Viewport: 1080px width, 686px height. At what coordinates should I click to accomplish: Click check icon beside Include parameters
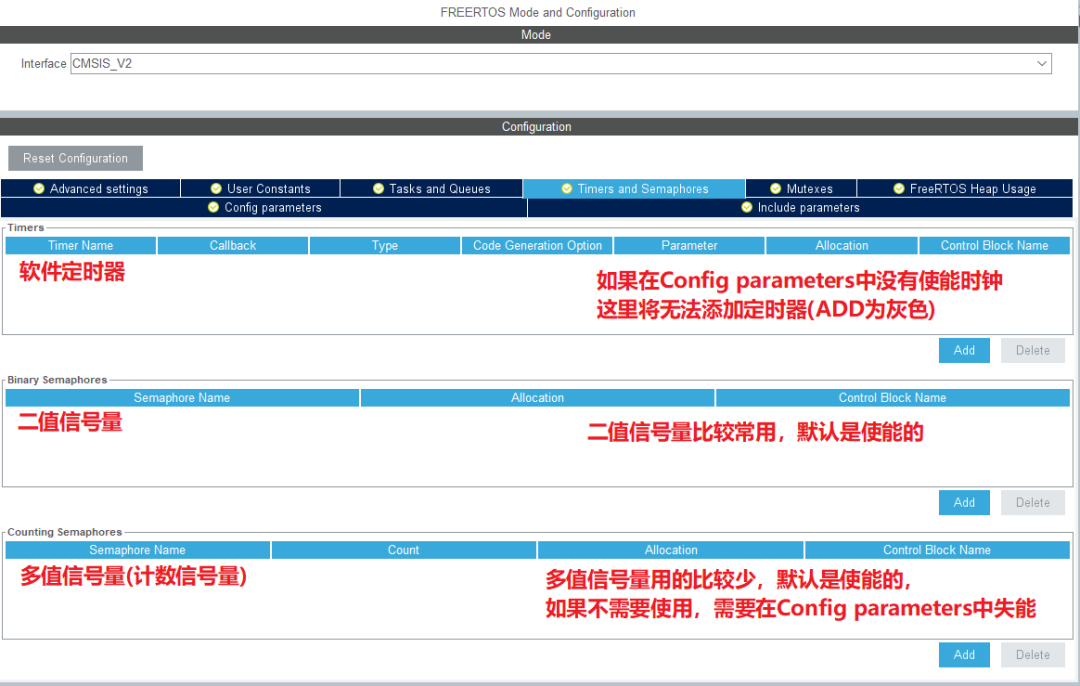click(747, 207)
